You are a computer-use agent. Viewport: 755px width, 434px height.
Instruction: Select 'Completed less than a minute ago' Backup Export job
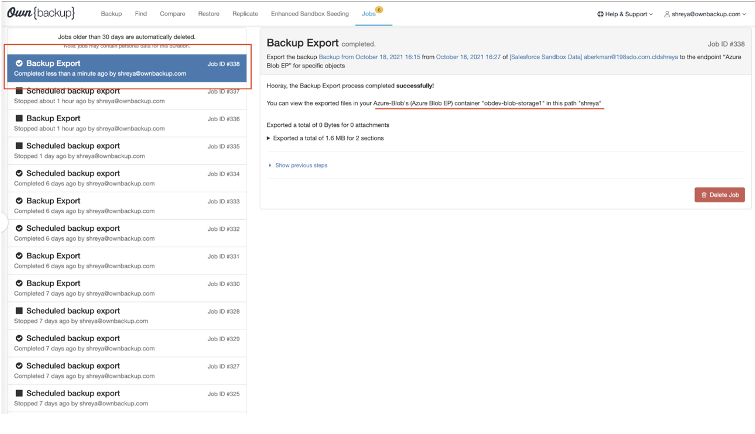pyautogui.click(x=127, y=68)
